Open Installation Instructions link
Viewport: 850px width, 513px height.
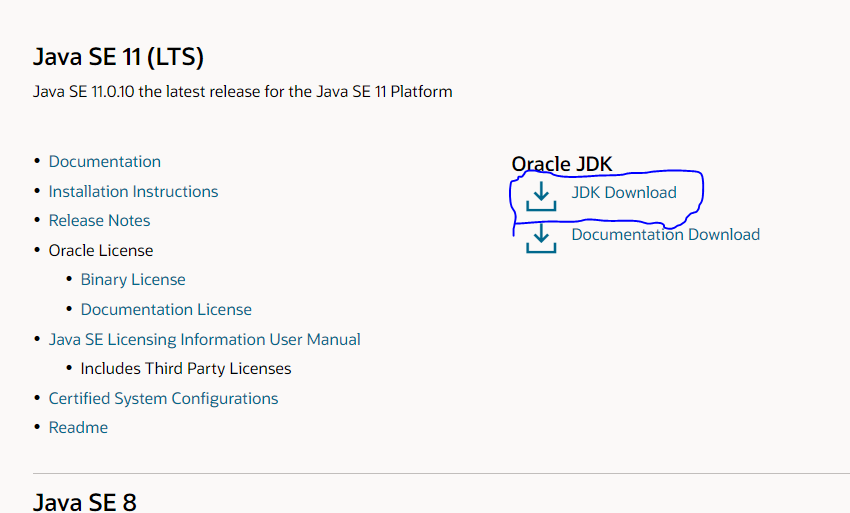[133, 191]
